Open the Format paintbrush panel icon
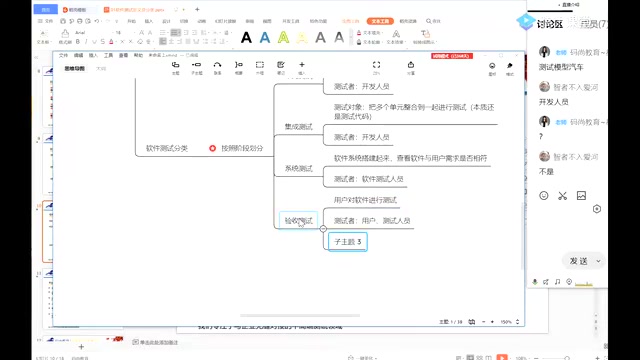 click(x=510, y=66)
